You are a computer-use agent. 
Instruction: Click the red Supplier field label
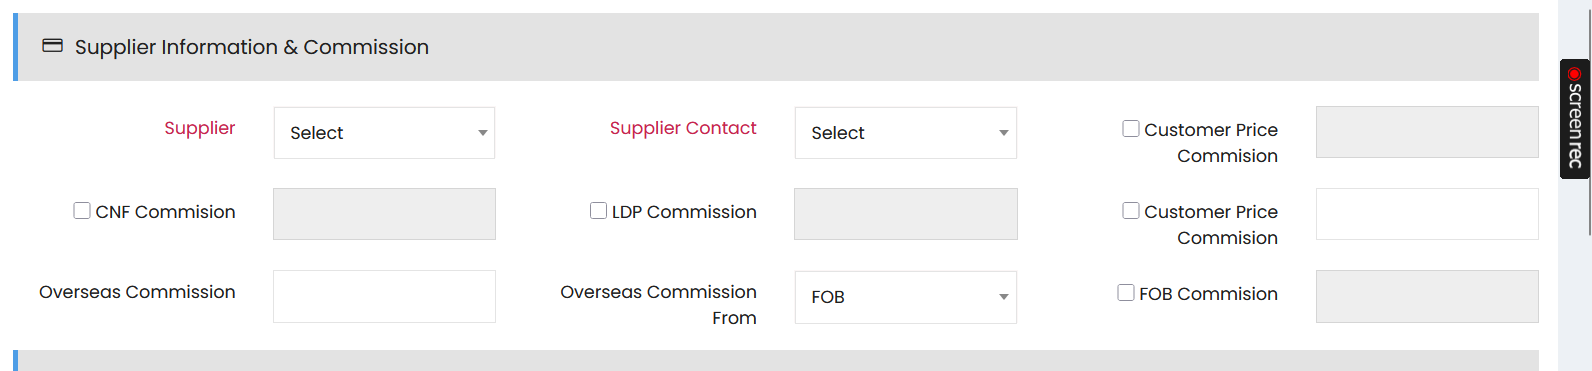pos(200,128)
